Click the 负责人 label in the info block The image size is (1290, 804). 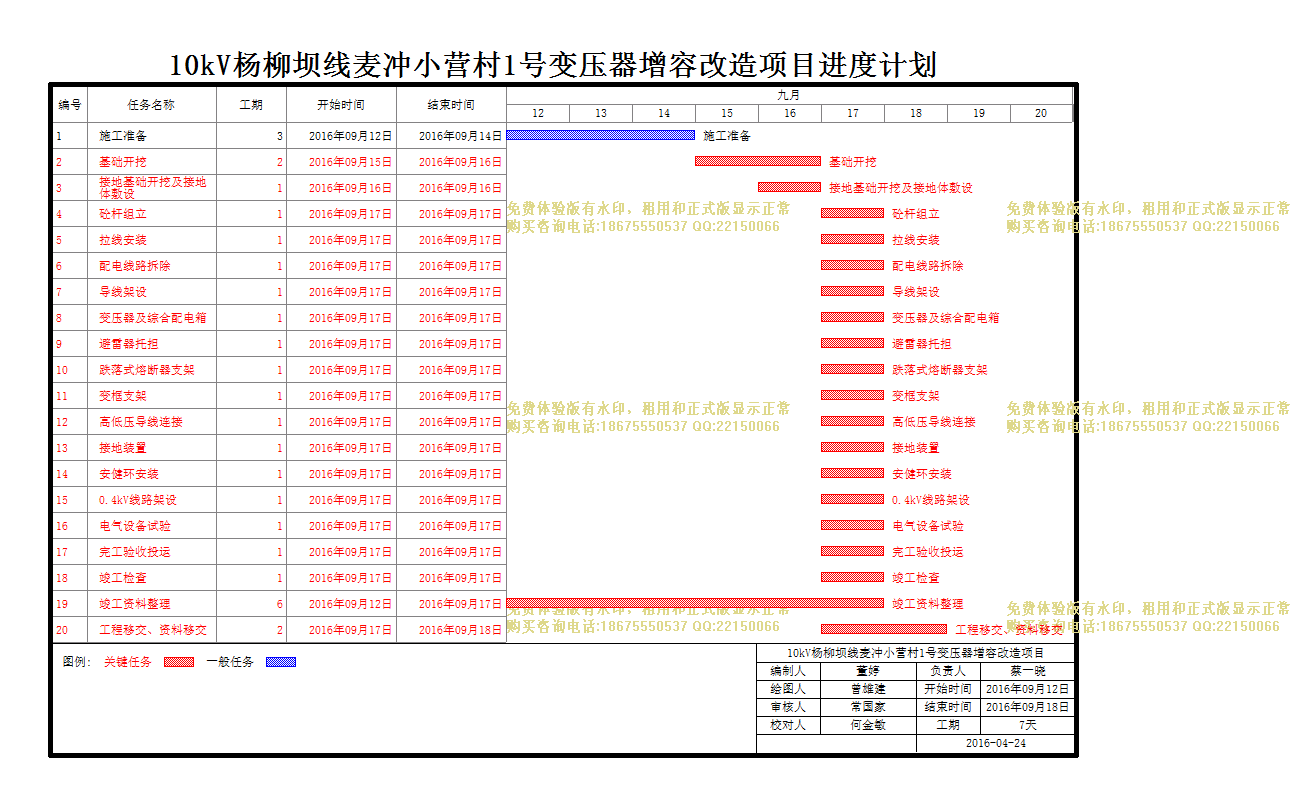pos(948,672)
